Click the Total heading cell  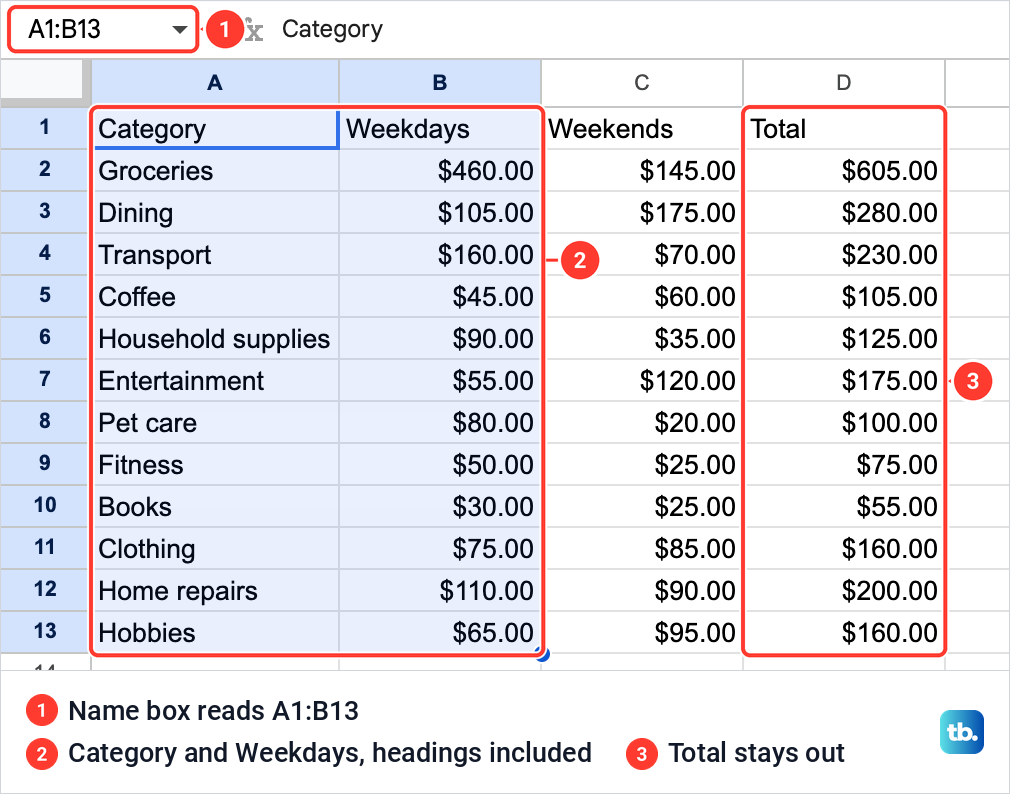[844, 129]
